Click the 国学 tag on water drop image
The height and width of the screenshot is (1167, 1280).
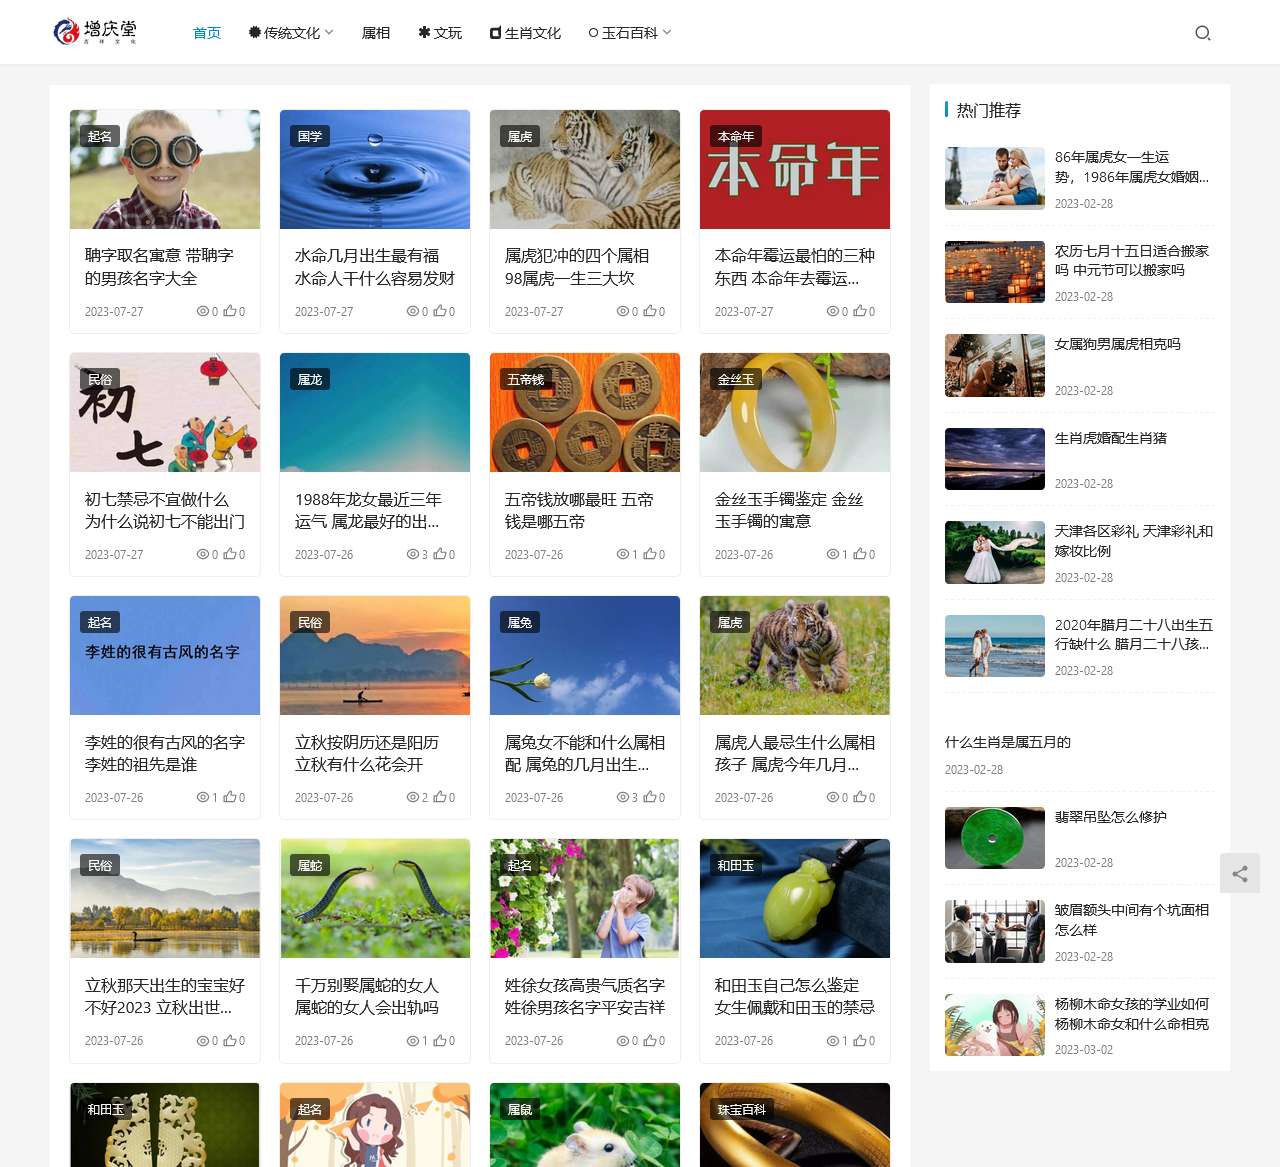[x=310, y=136]
